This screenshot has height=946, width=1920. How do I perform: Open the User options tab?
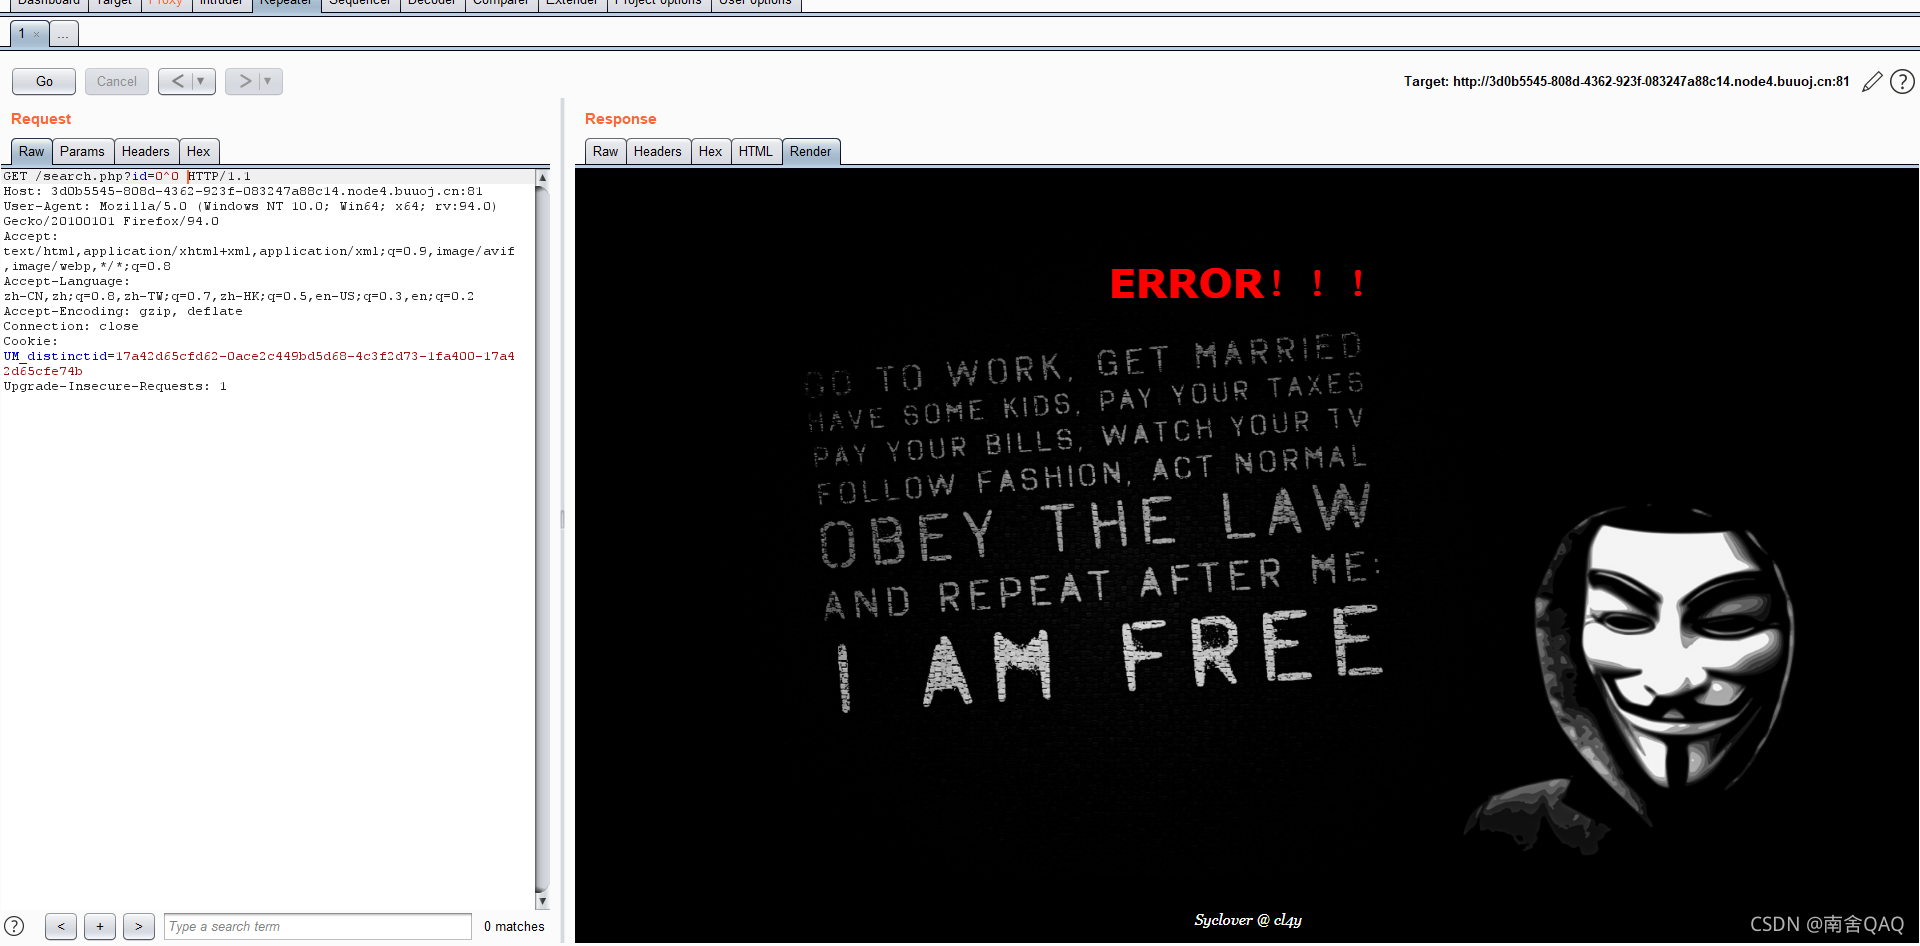click(756, 4)
